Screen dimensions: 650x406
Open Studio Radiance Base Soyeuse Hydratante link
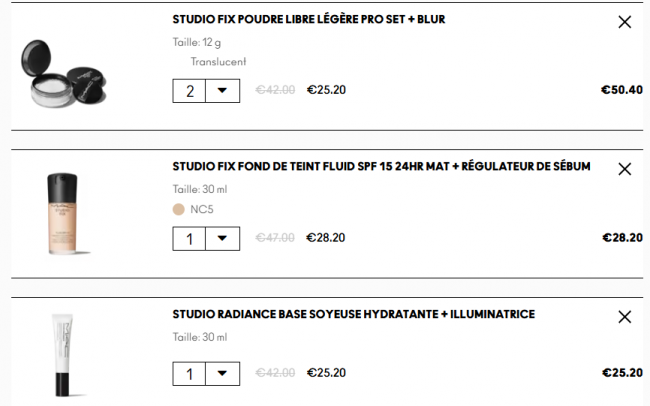353,314
